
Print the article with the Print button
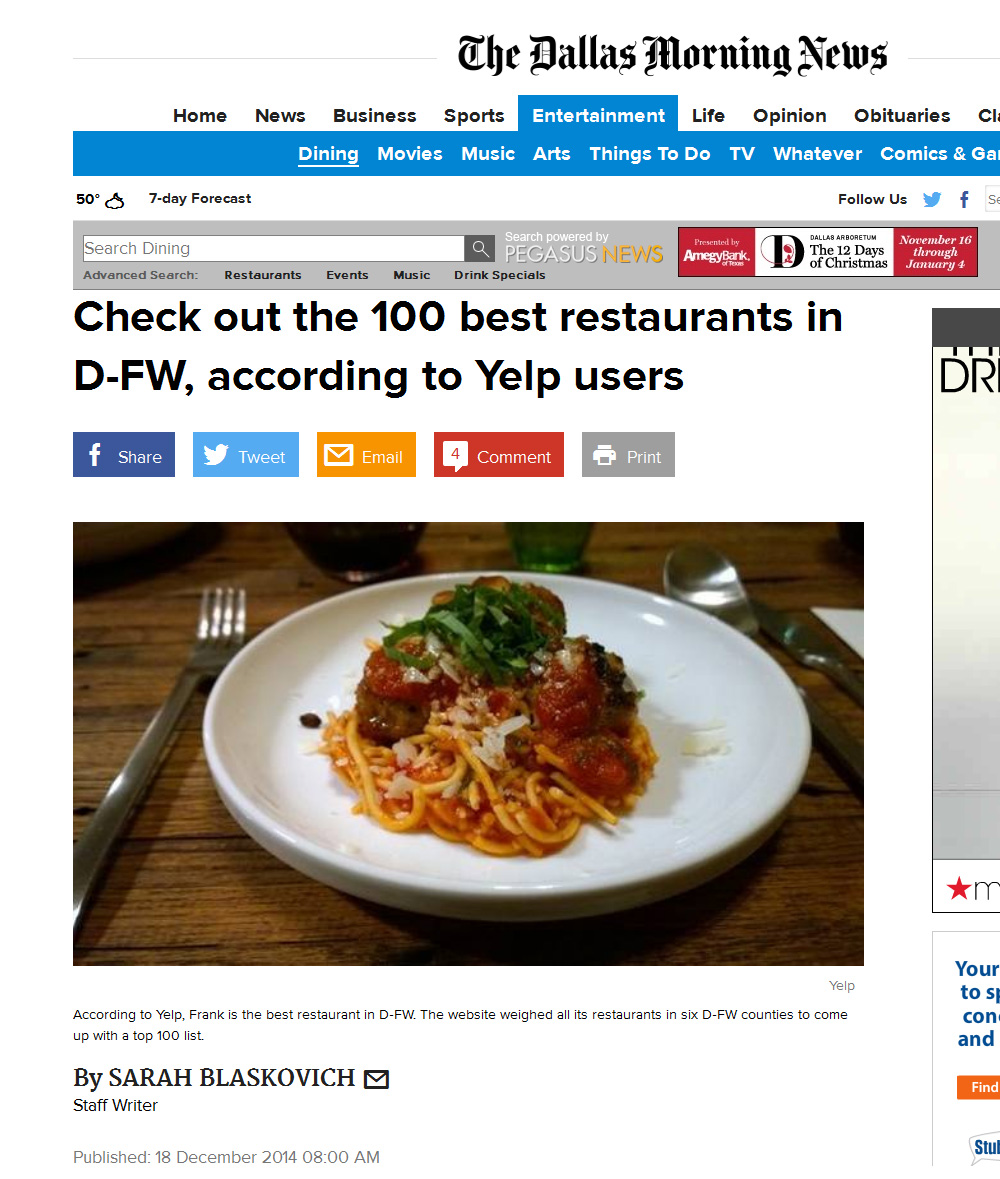click(x=629, y=454)
